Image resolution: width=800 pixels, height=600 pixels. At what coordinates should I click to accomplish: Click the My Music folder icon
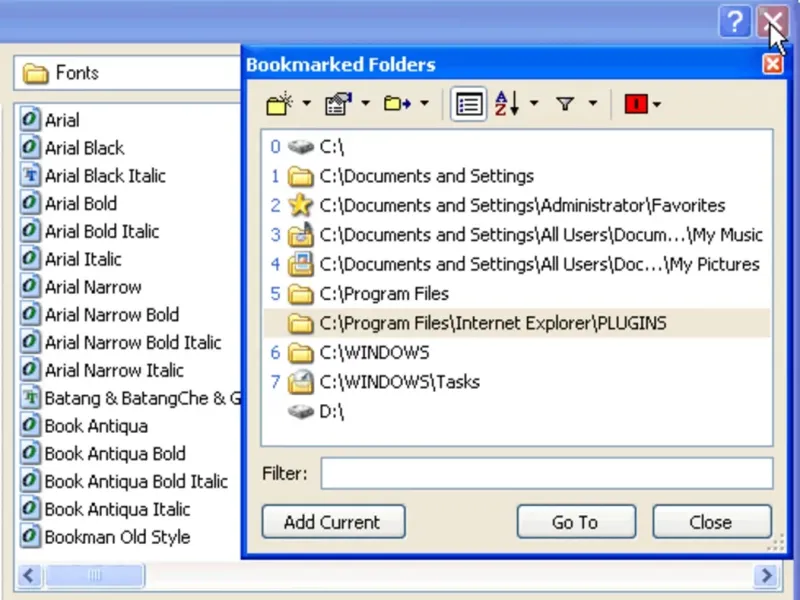coord(301,235)
